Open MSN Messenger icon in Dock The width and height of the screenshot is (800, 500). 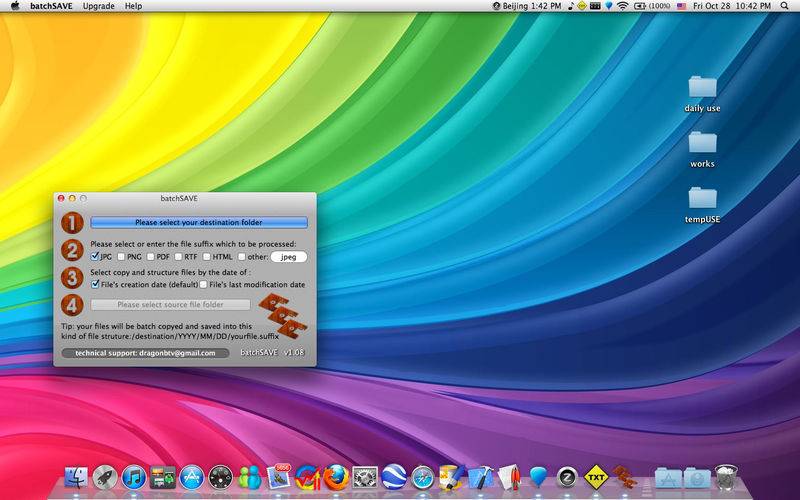pyautogui.click(x=250, y=478)
